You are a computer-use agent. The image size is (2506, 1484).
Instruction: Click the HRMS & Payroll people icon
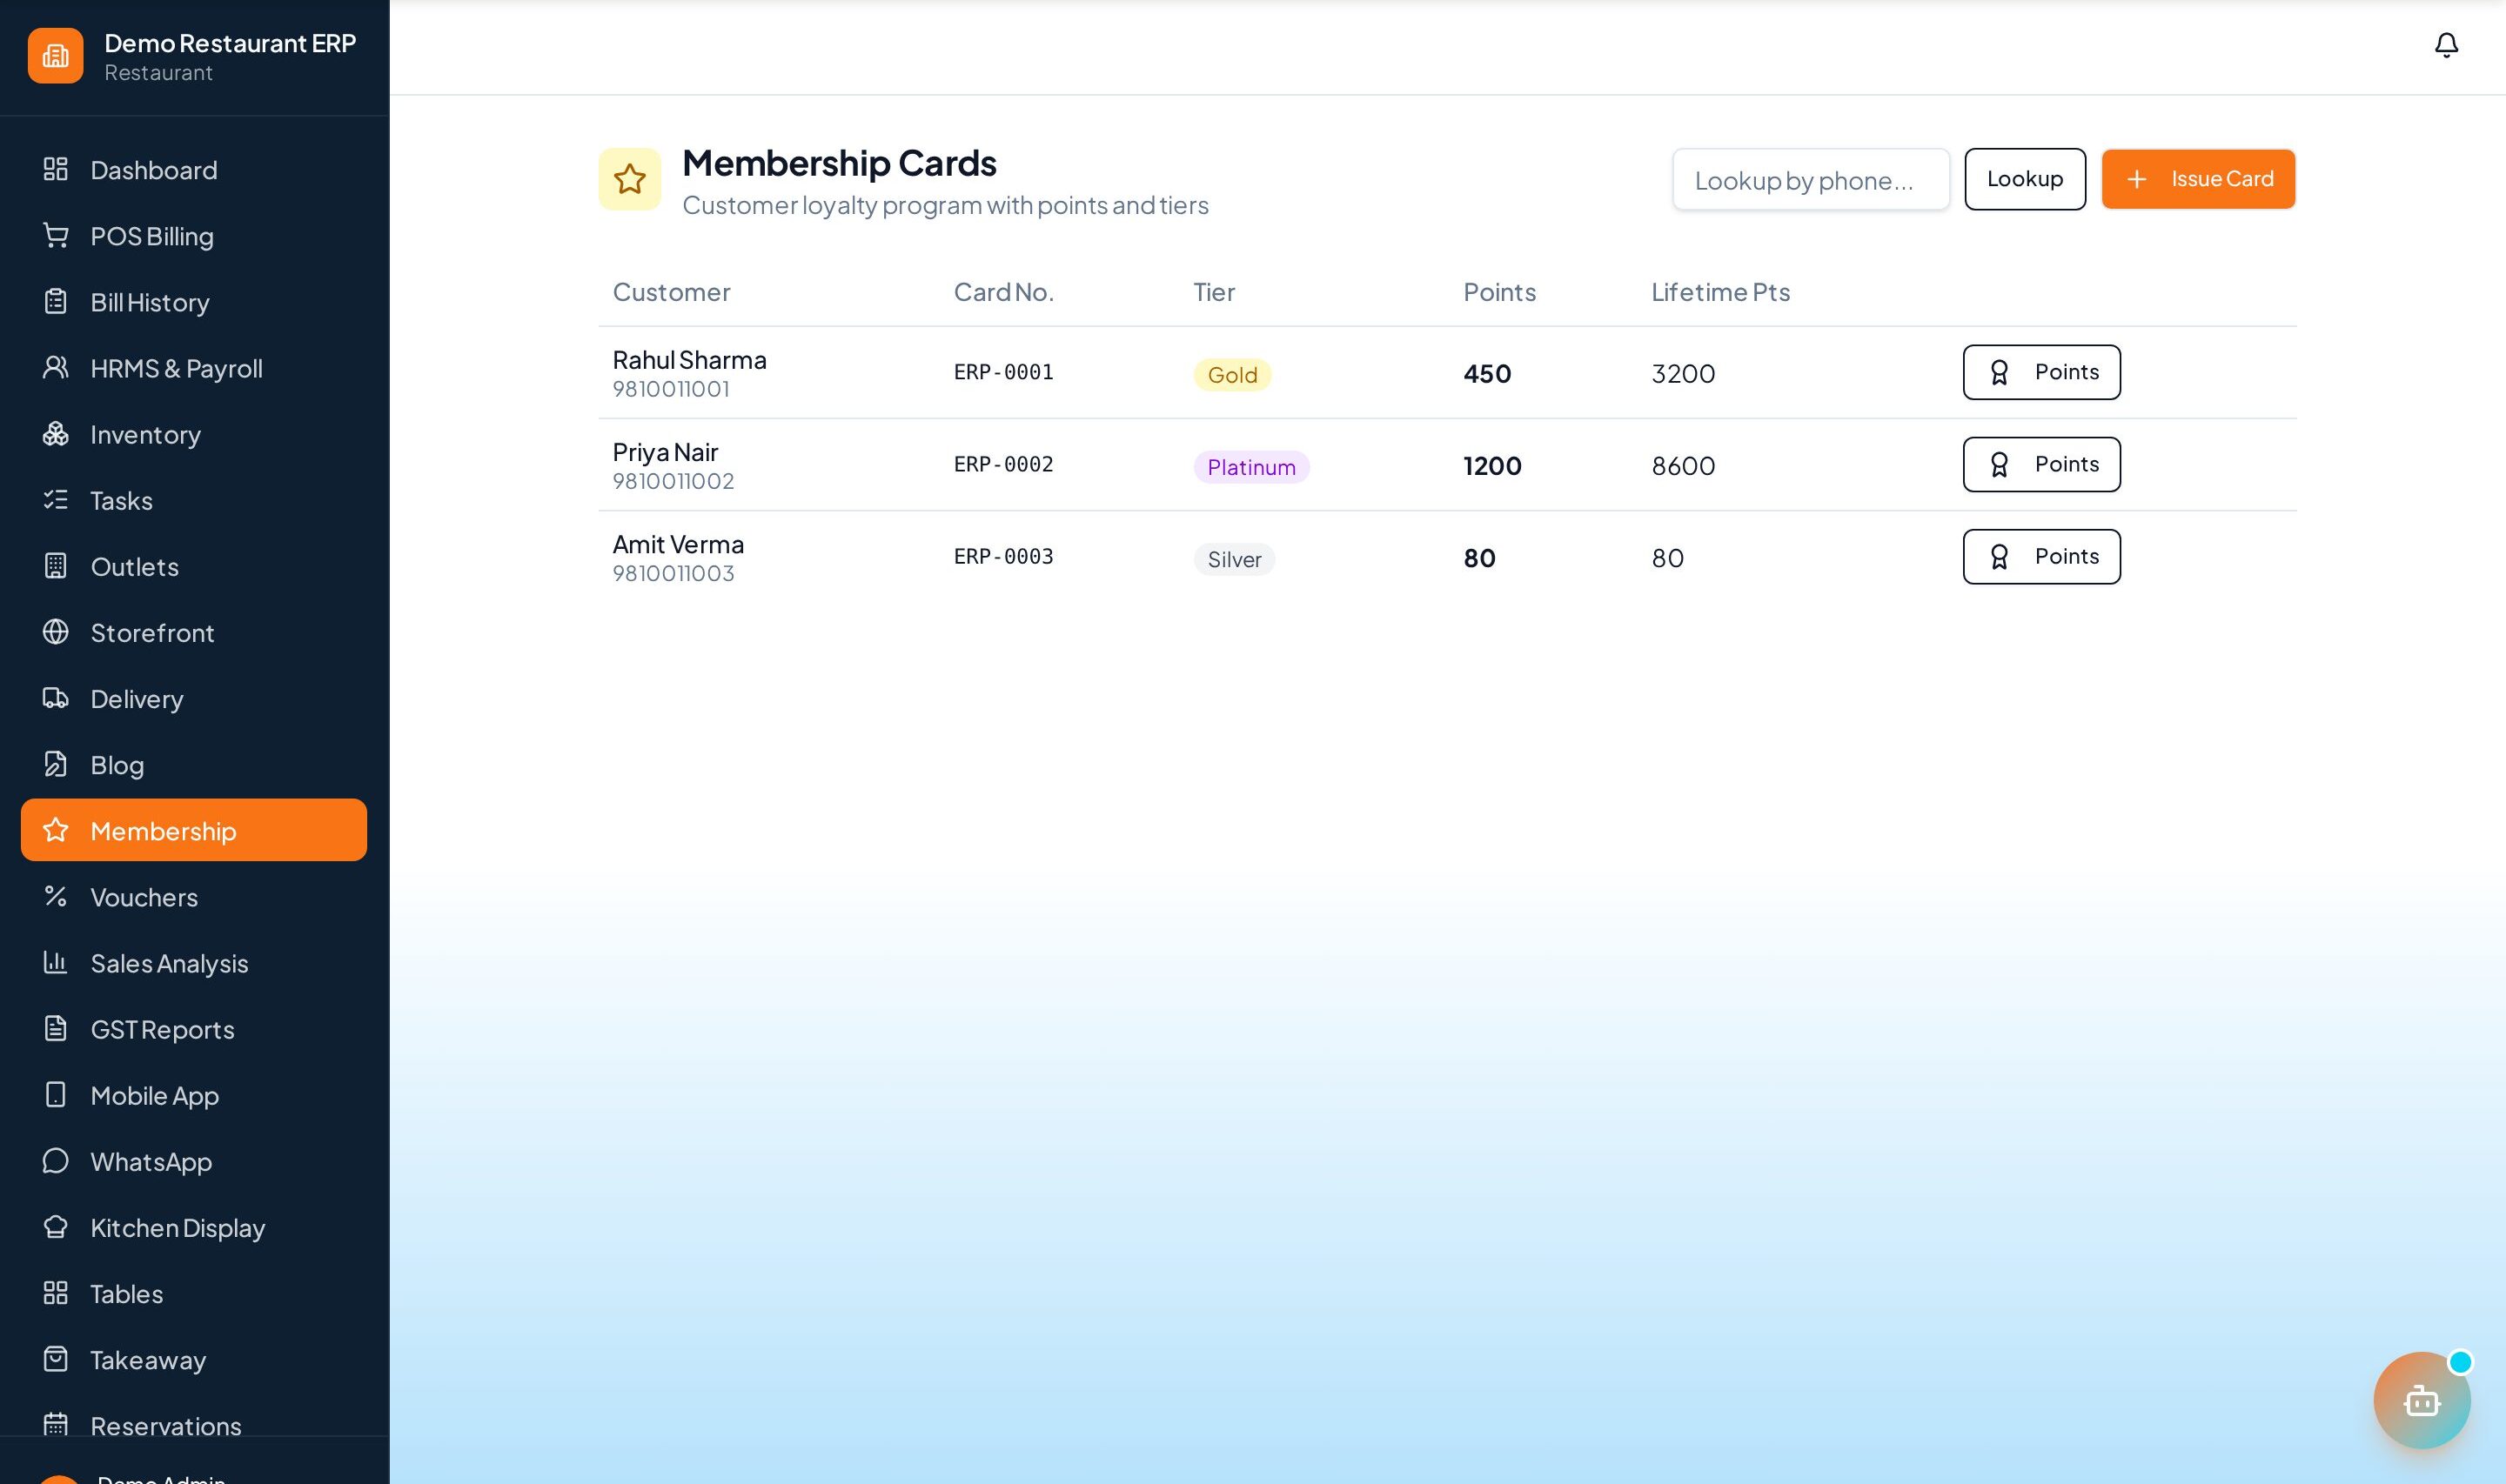pos(56,367)
